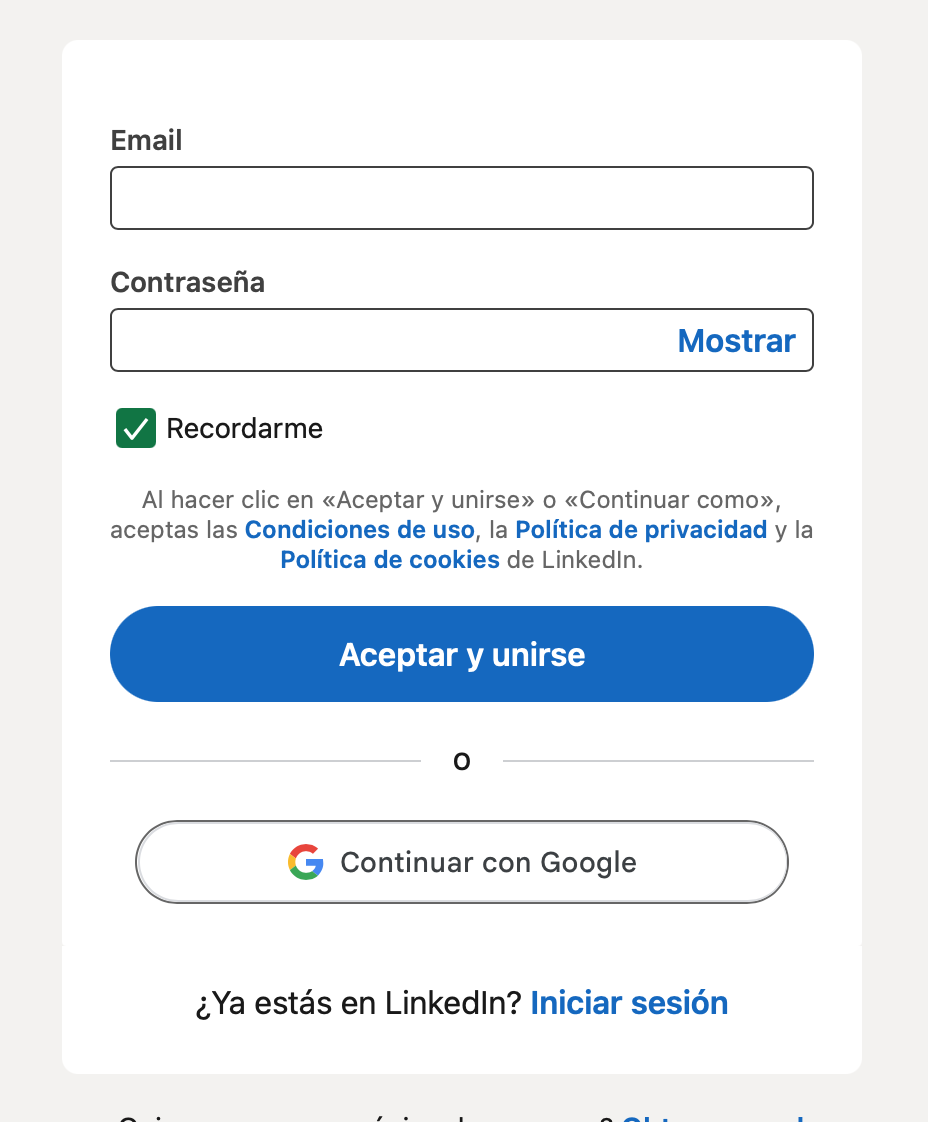This screenshot has height=1122, width=928.
Task: Follow the Iniciar sesión link
Action: click(x=629, y=1002)
